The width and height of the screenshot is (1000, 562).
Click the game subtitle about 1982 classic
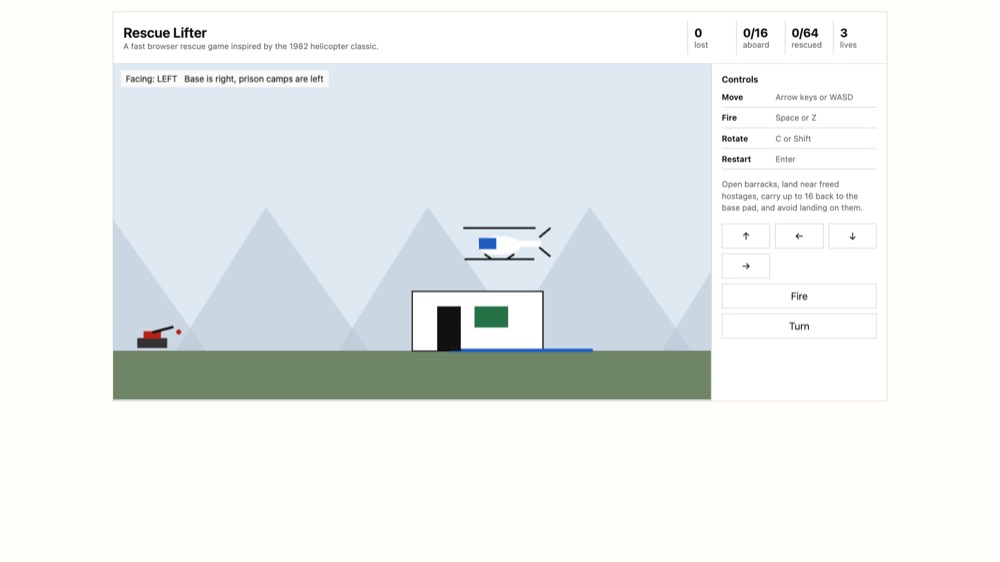click(251, 47)
